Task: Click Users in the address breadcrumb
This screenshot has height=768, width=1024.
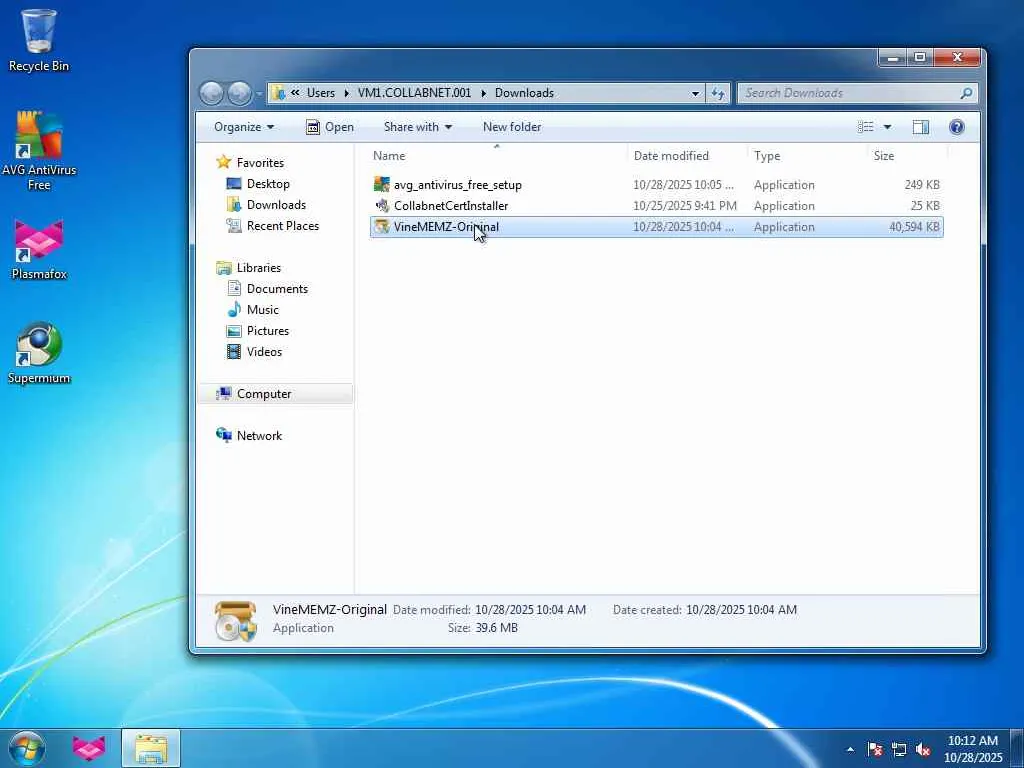Action: tap(321, 93)
